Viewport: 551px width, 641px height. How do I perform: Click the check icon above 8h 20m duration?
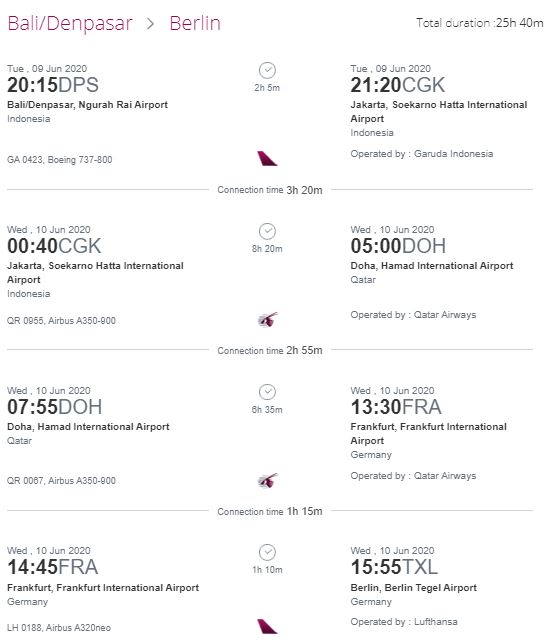(x=267, y=231)
